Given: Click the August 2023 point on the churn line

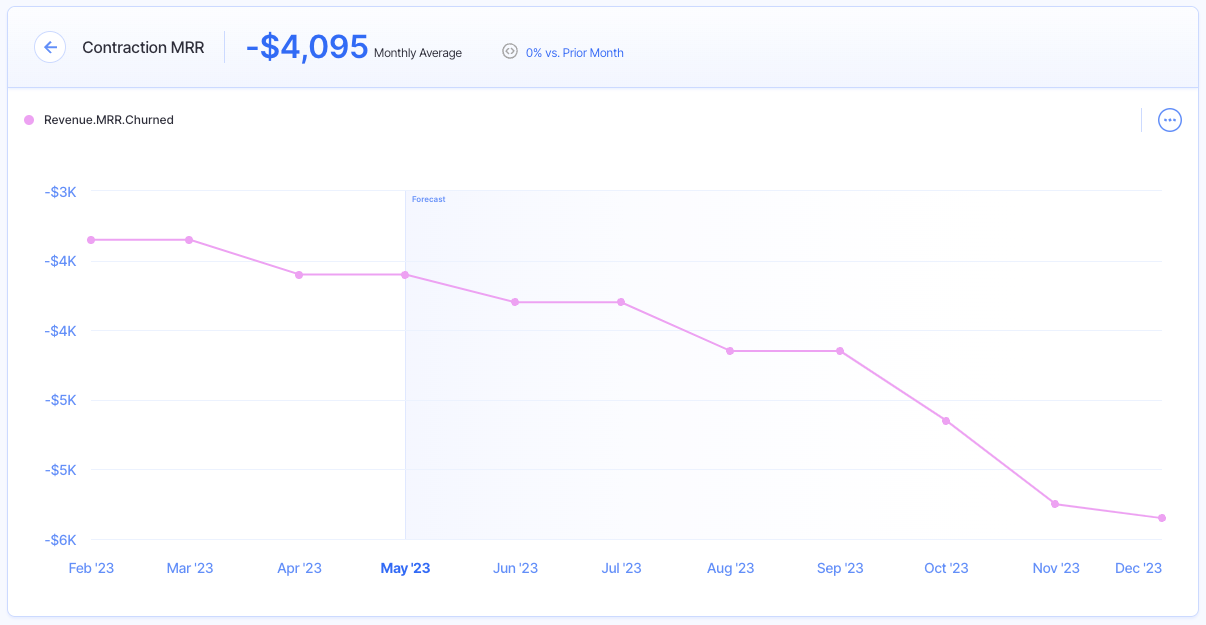Looking at the screenshot, I should coord(731,351).
